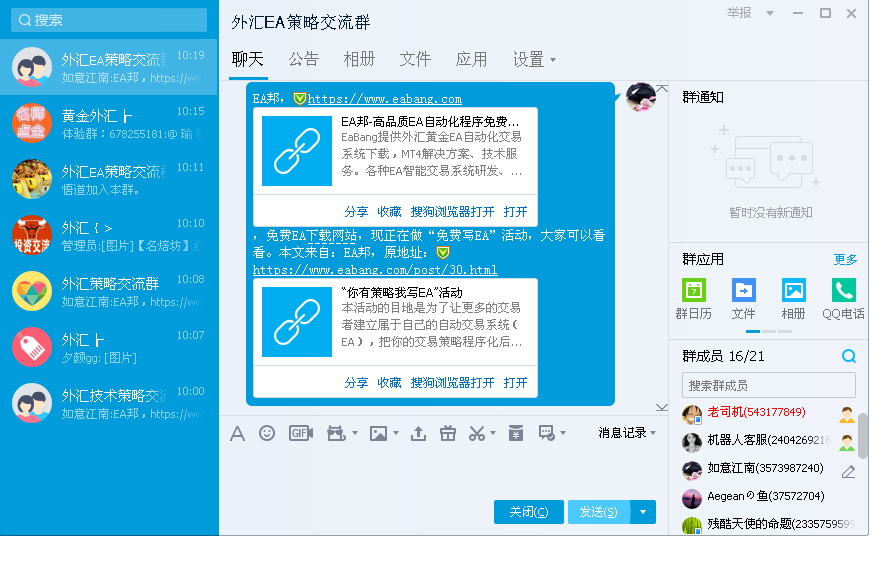Switch to the 相册 tab
Image resolution: width=890 pixels, height=576 pixels.
(x=359, y=59)
